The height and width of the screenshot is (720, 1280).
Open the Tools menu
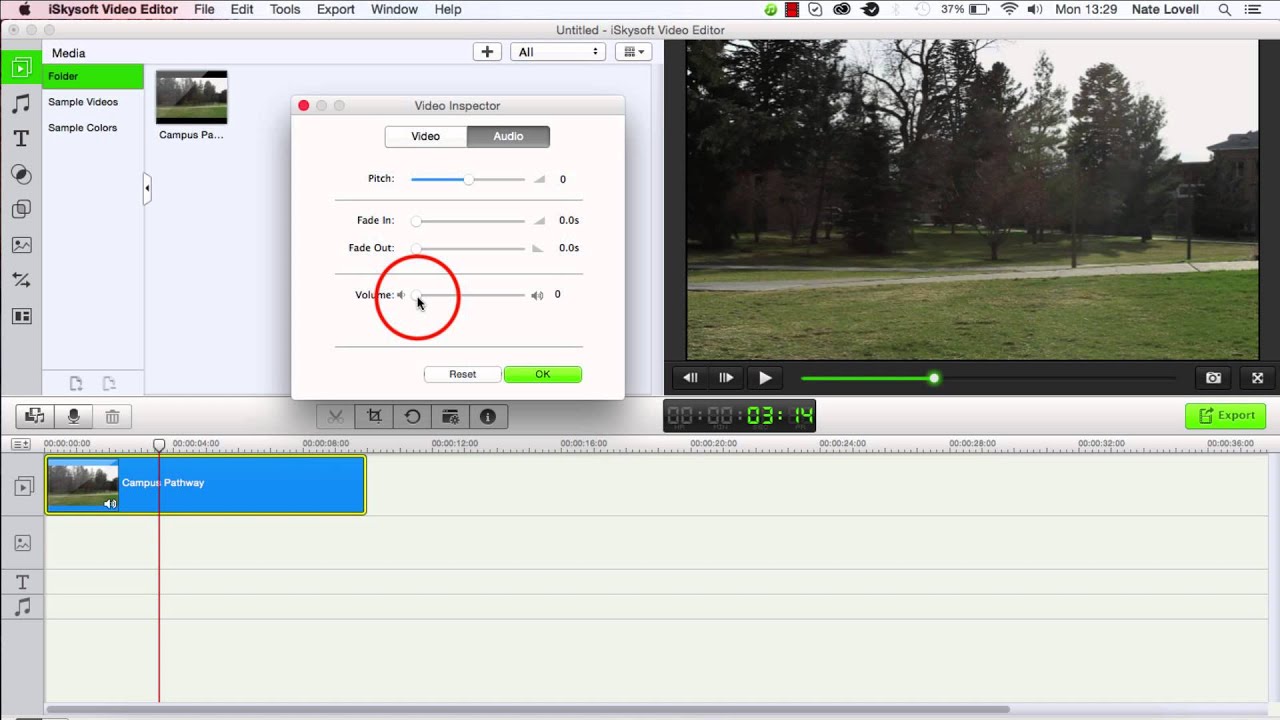coord(285,9)
